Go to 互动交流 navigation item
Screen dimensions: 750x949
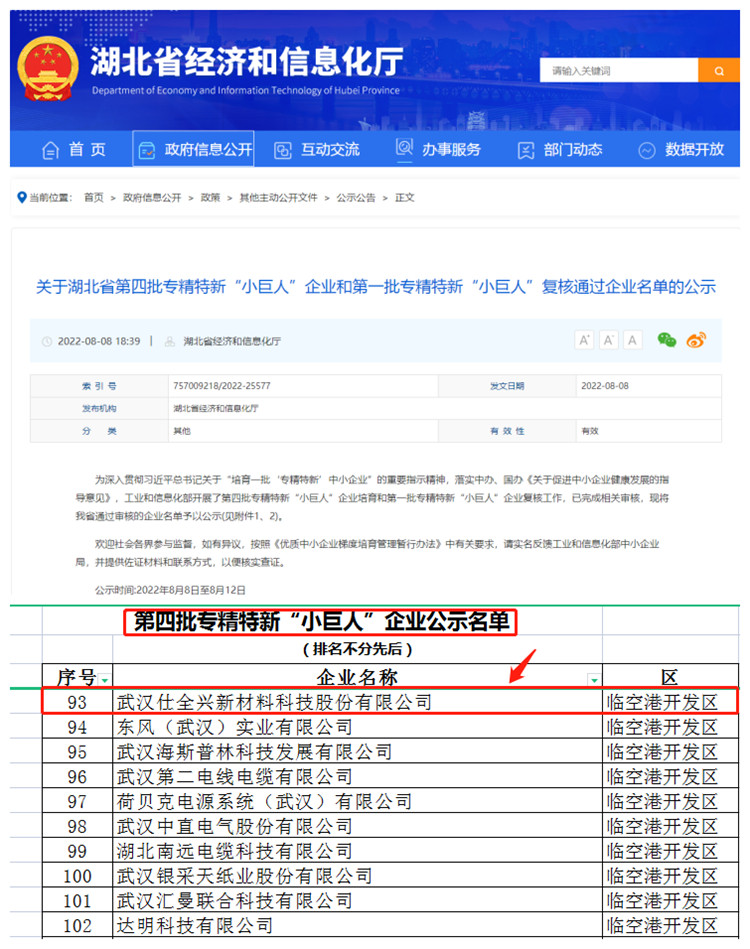pos(317,149)
